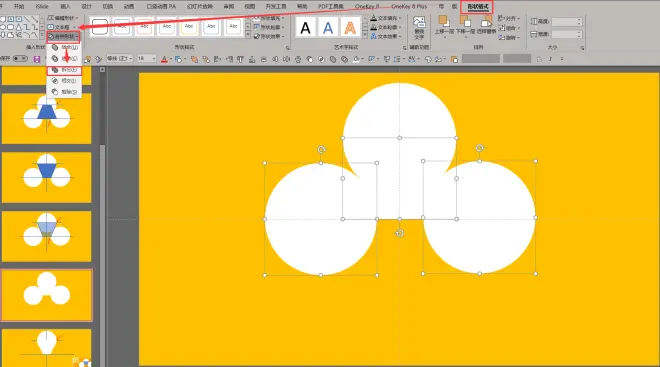Select the 形状格式 (Shape Format) tab
This screenshot has height=367, width=660.
pos(478,6)
